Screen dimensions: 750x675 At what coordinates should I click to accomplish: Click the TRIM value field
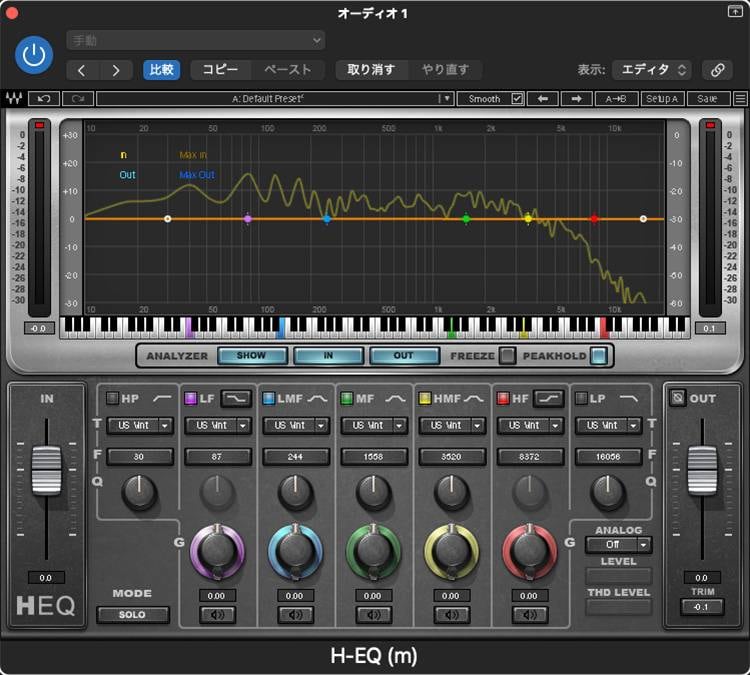coord(702,607)
